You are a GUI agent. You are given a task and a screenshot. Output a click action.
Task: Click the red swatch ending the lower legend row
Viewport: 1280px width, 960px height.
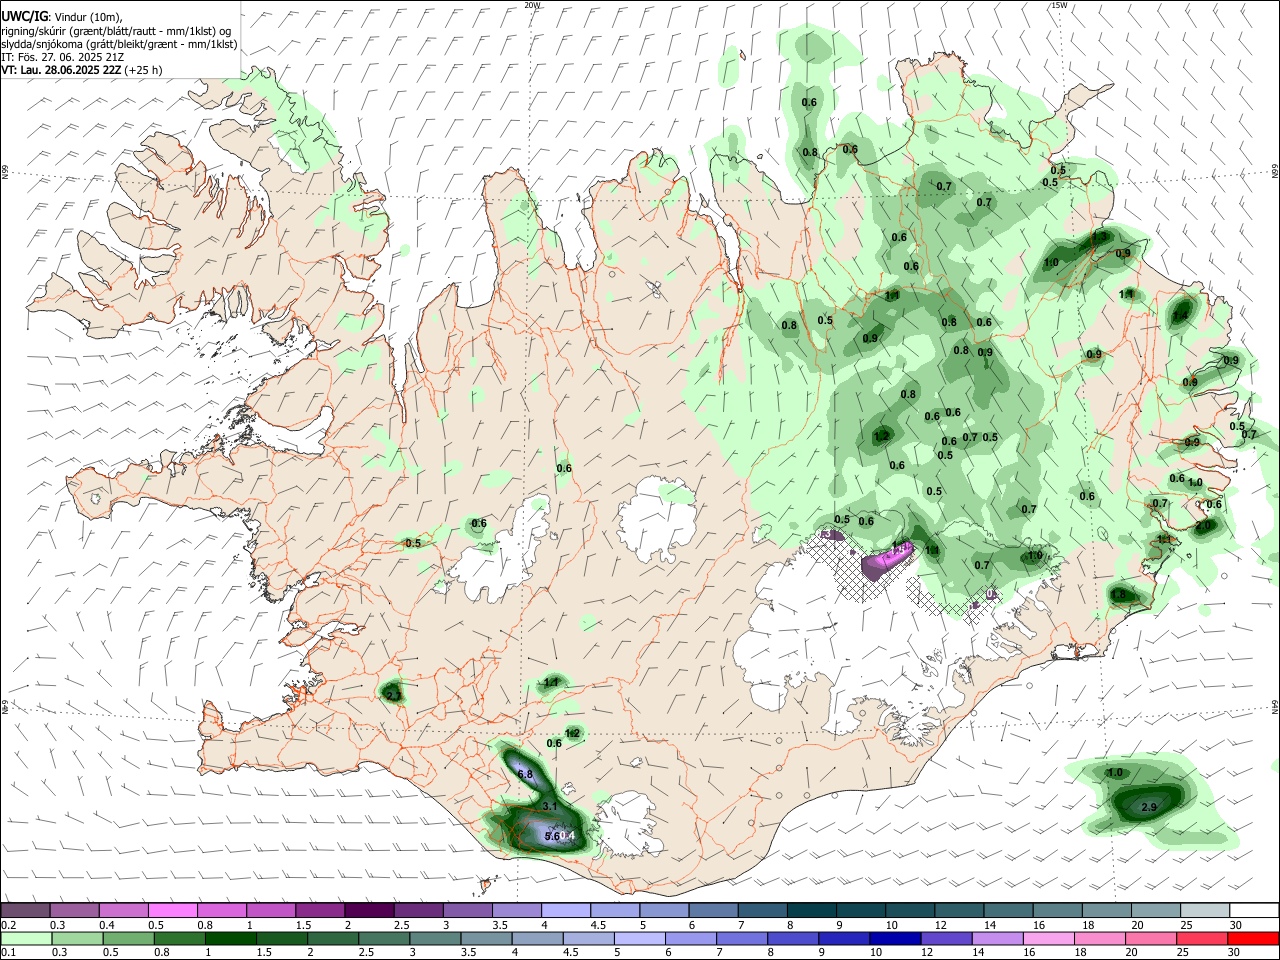[1253, 938]
